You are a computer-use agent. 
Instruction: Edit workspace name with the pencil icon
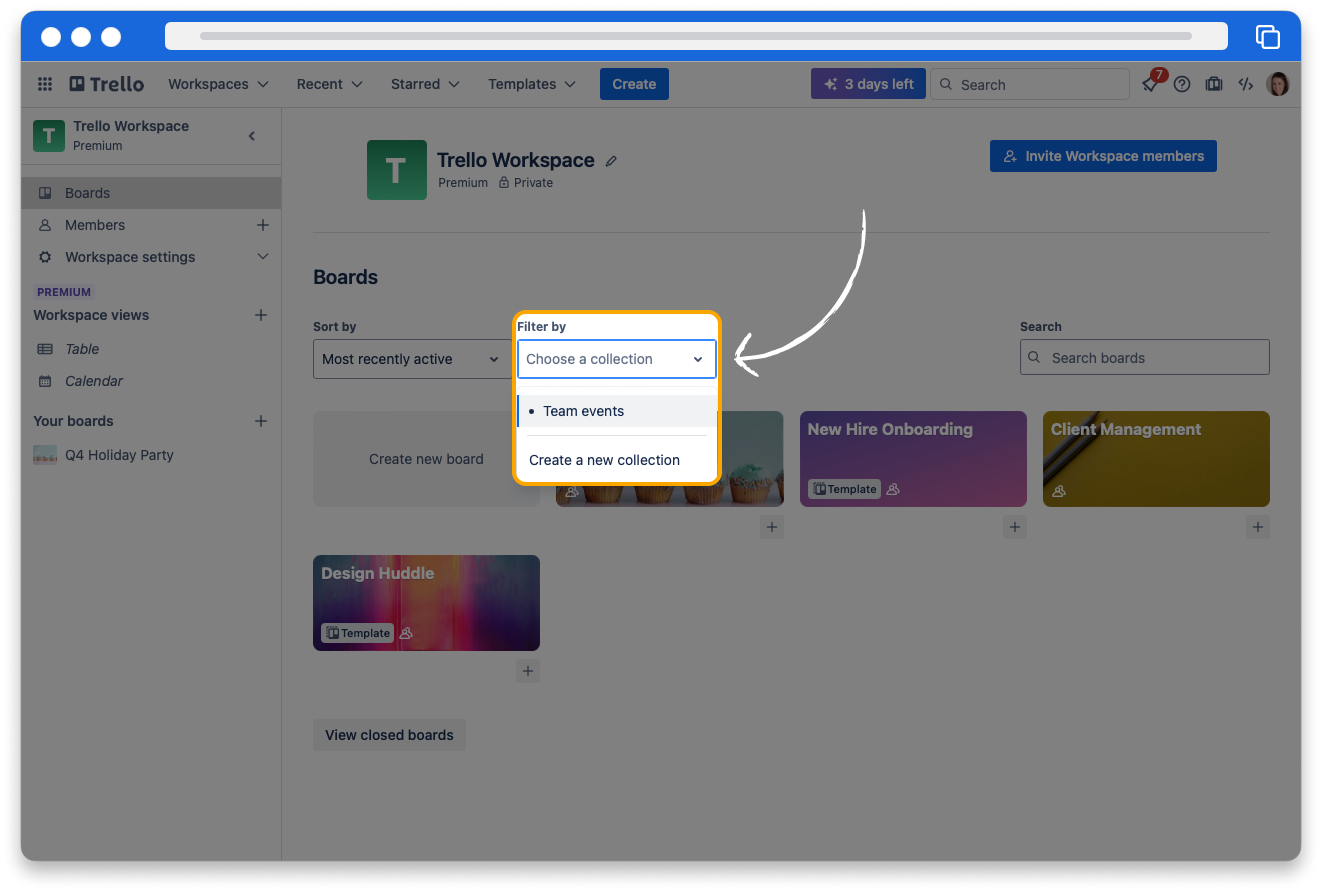(x=611, y=160)
